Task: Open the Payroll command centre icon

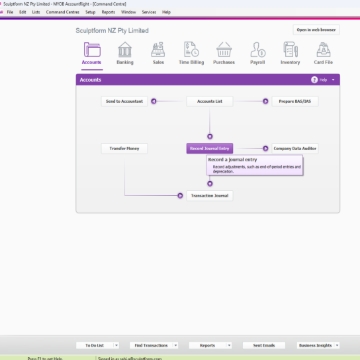Action: pyautogui.click(x=257, y=50)
